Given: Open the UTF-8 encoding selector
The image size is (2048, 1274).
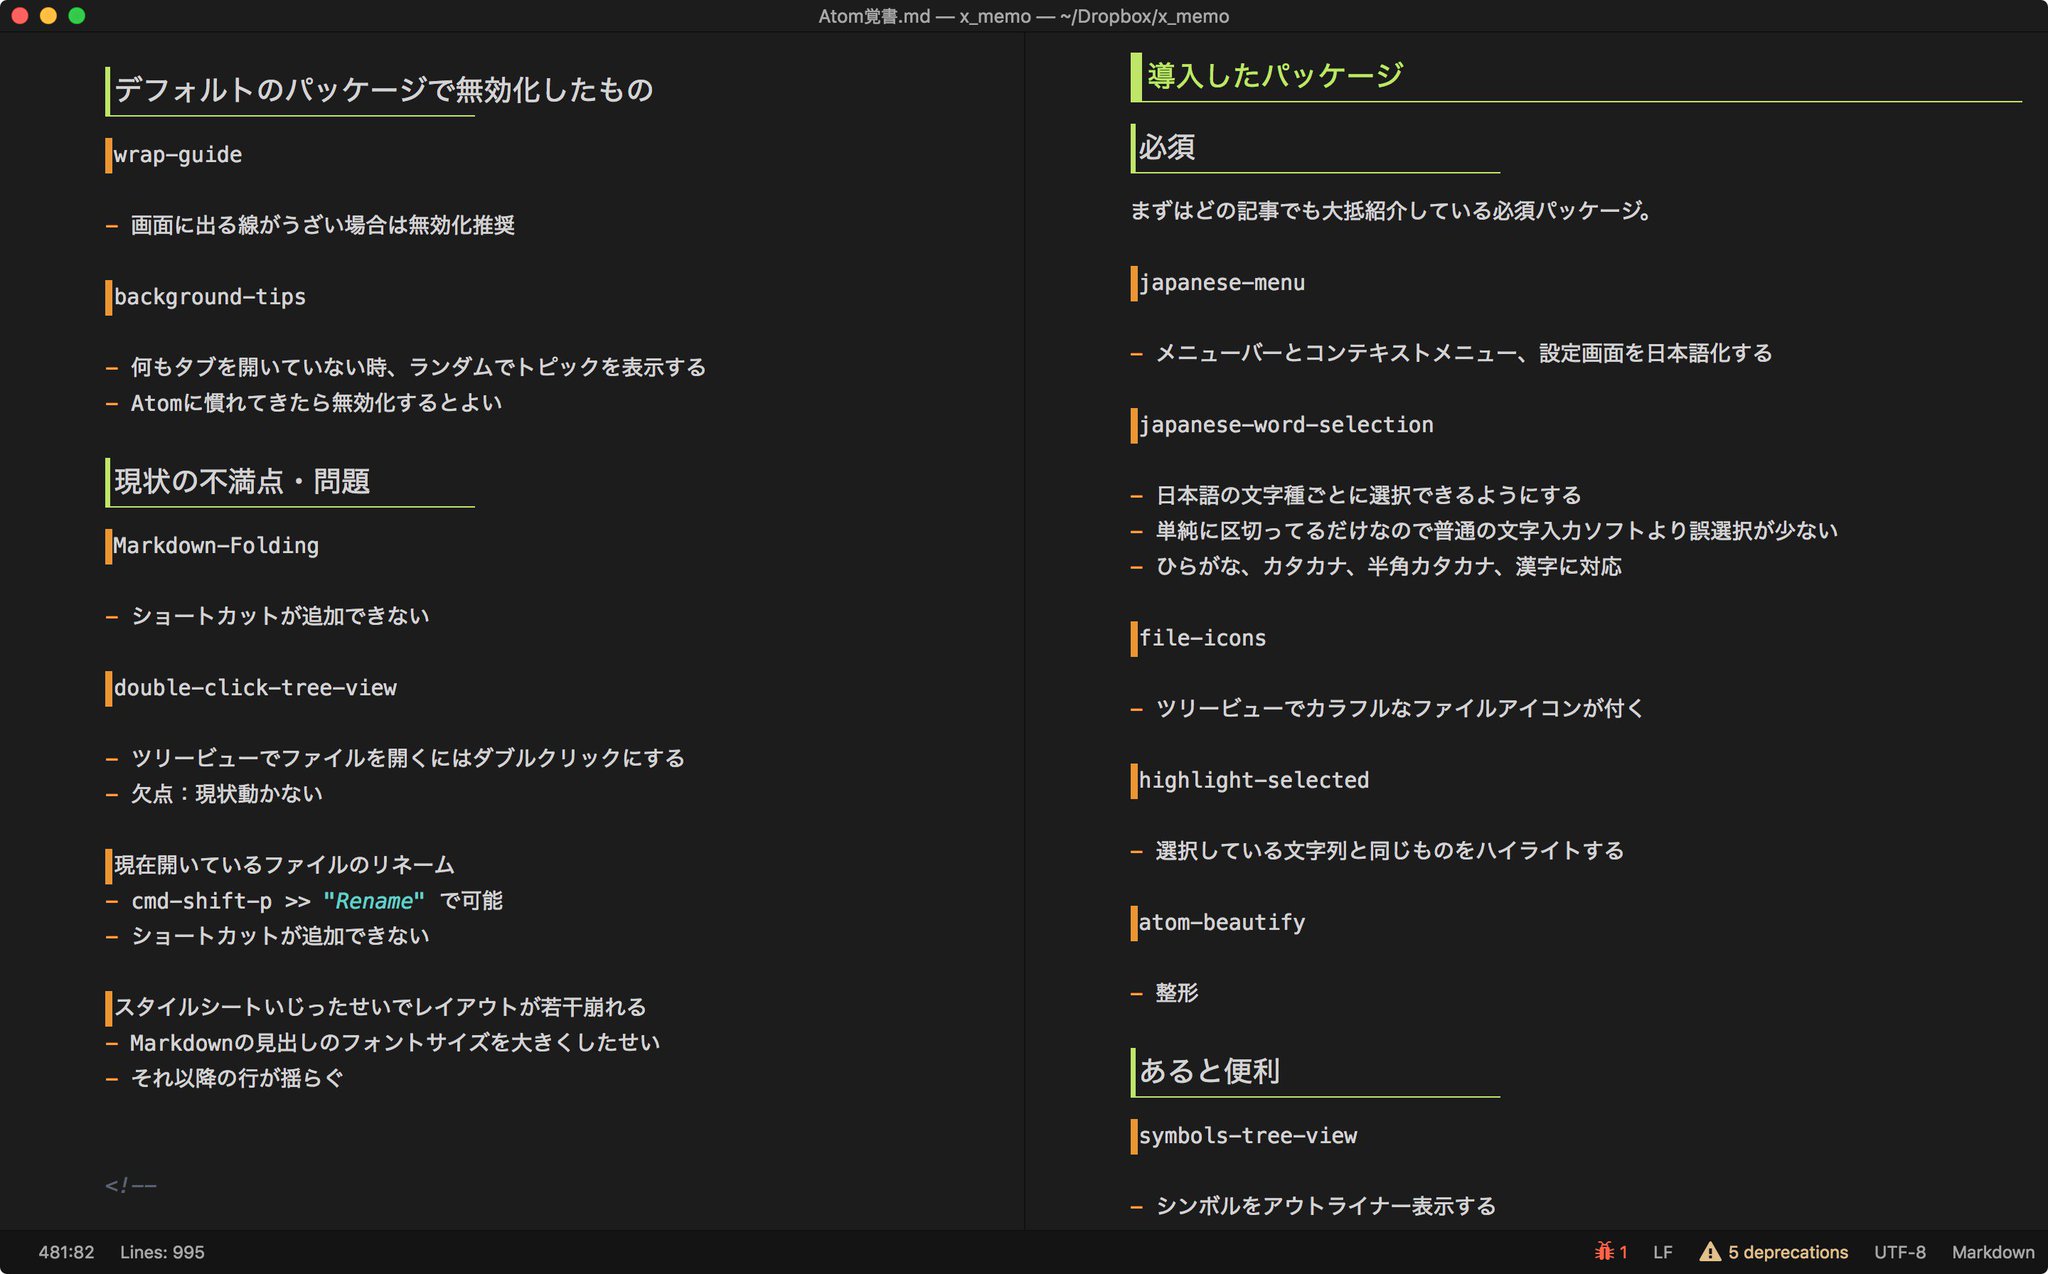Looking at the screenshot, I should pyautogui.click(x=1899, y=1252).
